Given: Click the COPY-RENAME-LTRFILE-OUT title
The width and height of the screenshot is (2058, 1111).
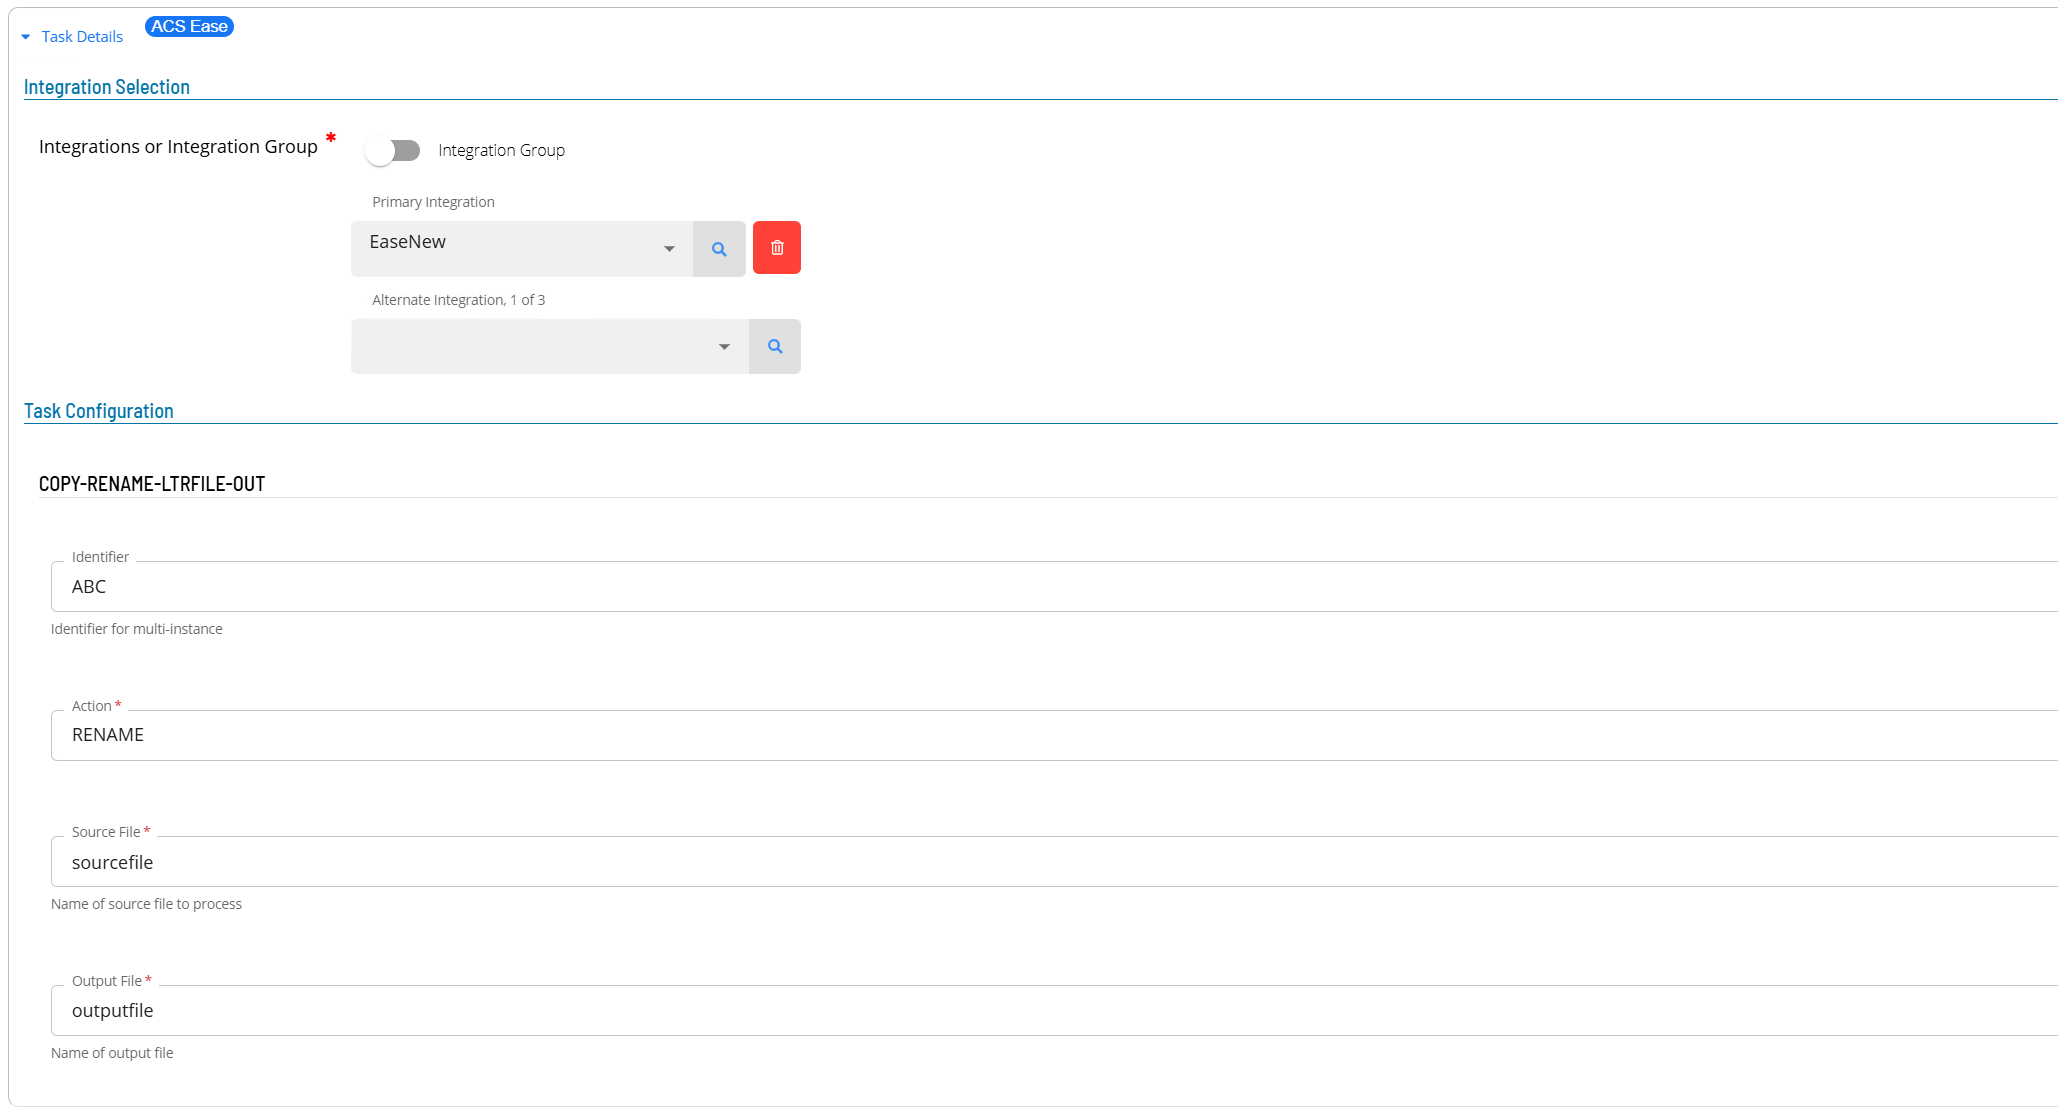Looking at the screenshot, I should (x=152, y=484).
